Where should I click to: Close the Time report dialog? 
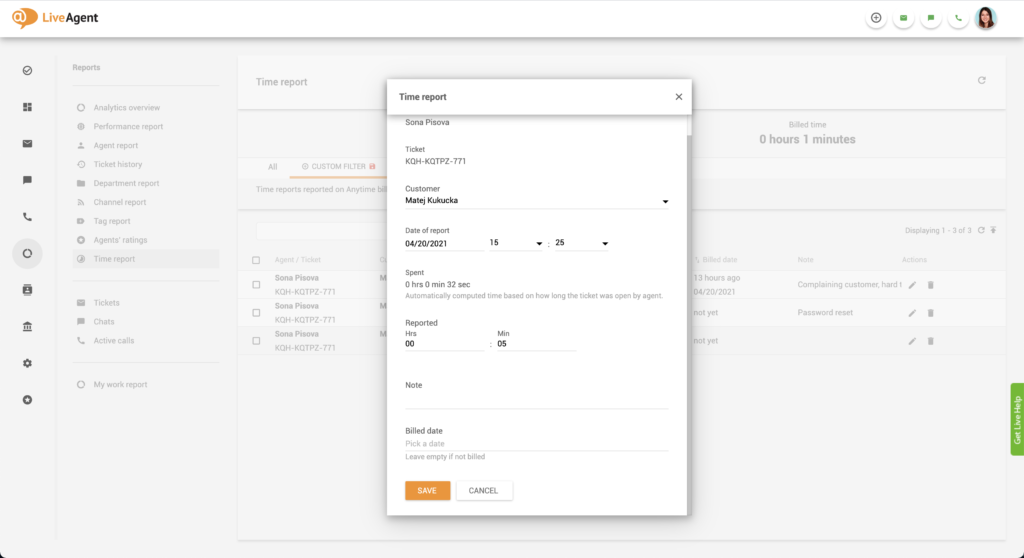[678, 97]
